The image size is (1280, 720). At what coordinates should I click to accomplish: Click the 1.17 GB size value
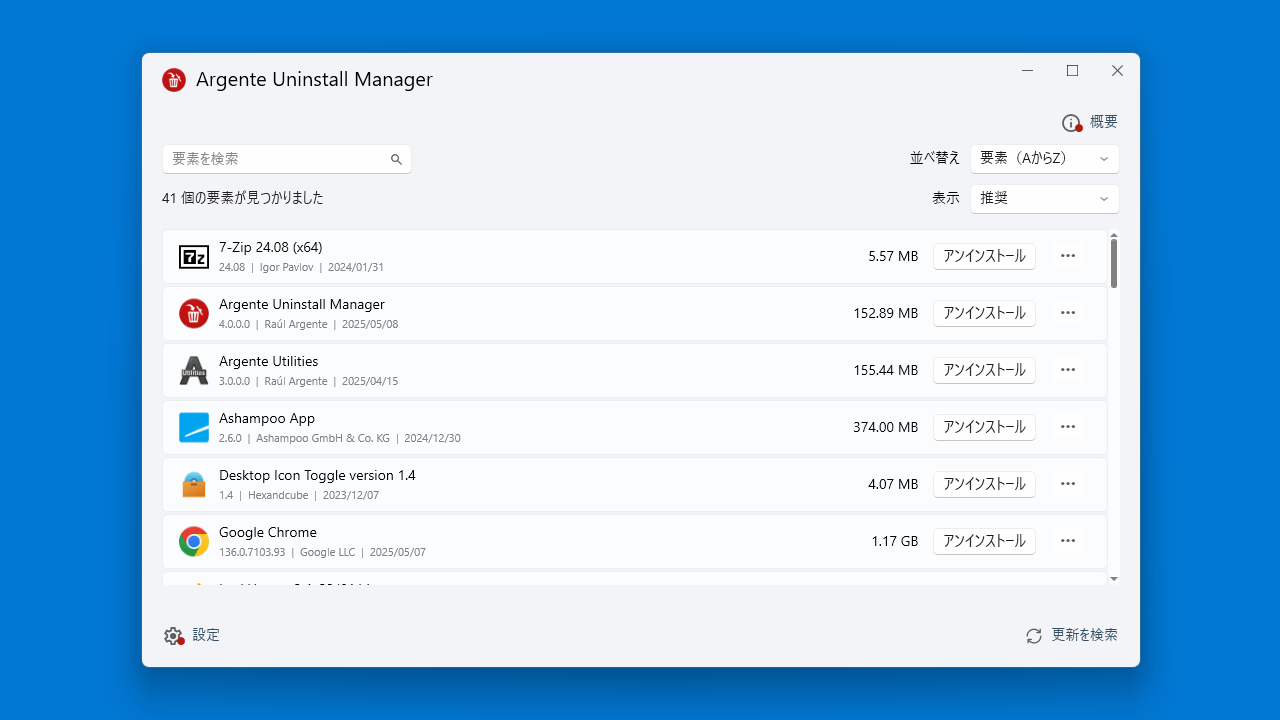894,541
